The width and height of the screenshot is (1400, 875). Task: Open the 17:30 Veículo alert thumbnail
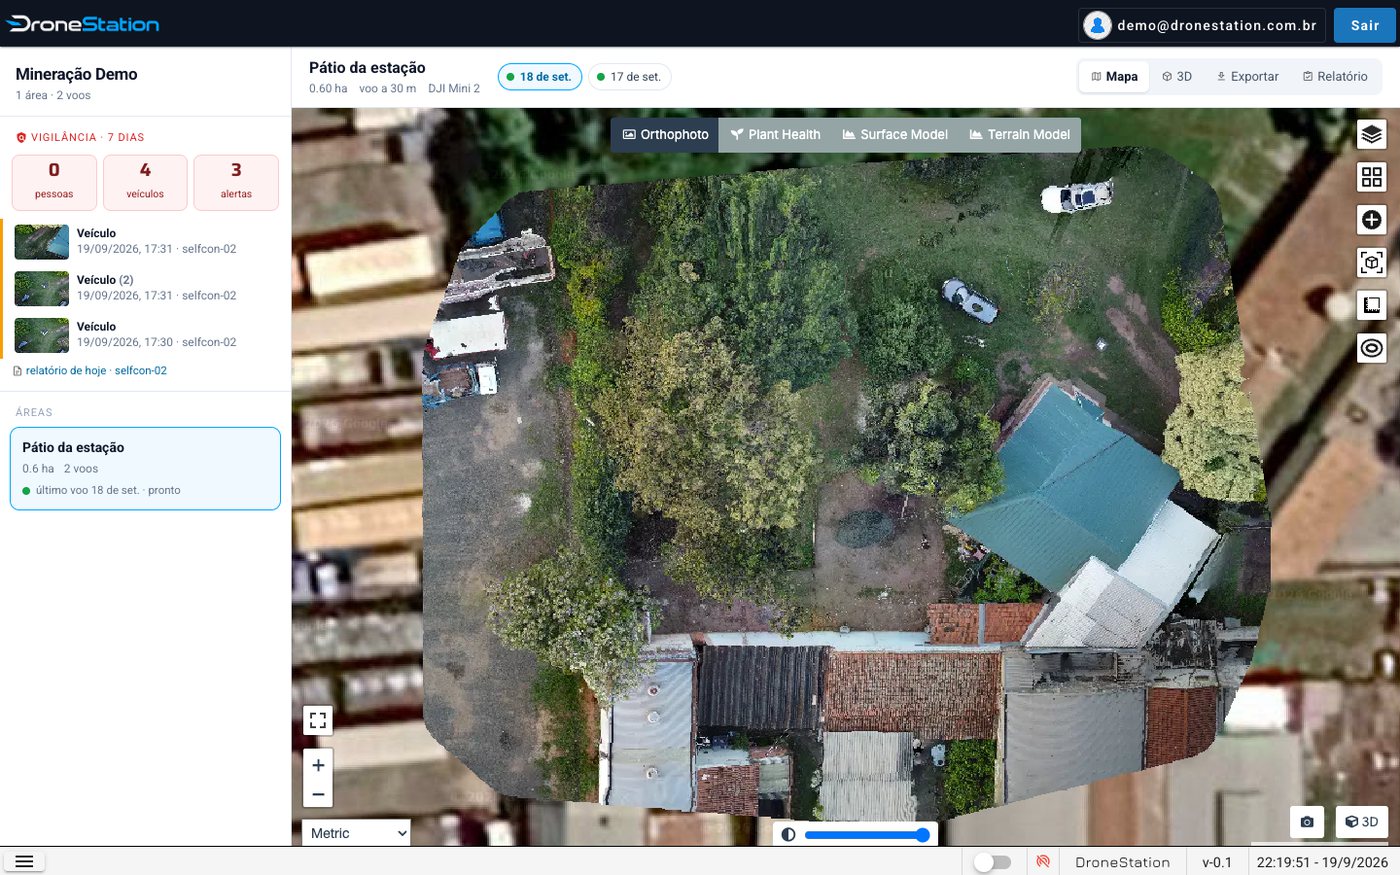(x=42, y=335)
